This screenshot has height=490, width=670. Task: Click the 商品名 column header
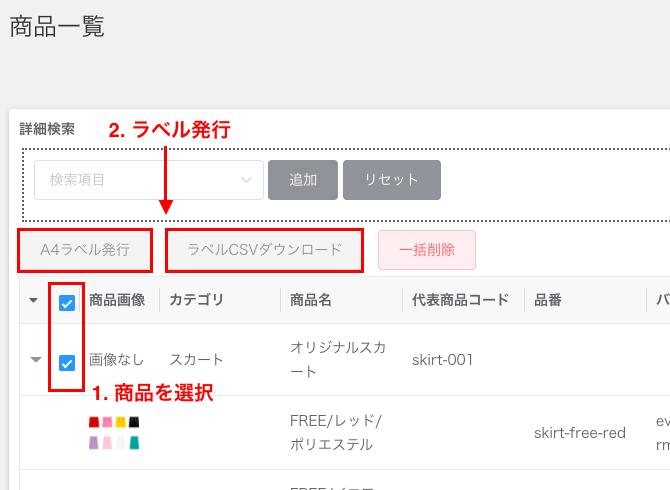(311, 300)
